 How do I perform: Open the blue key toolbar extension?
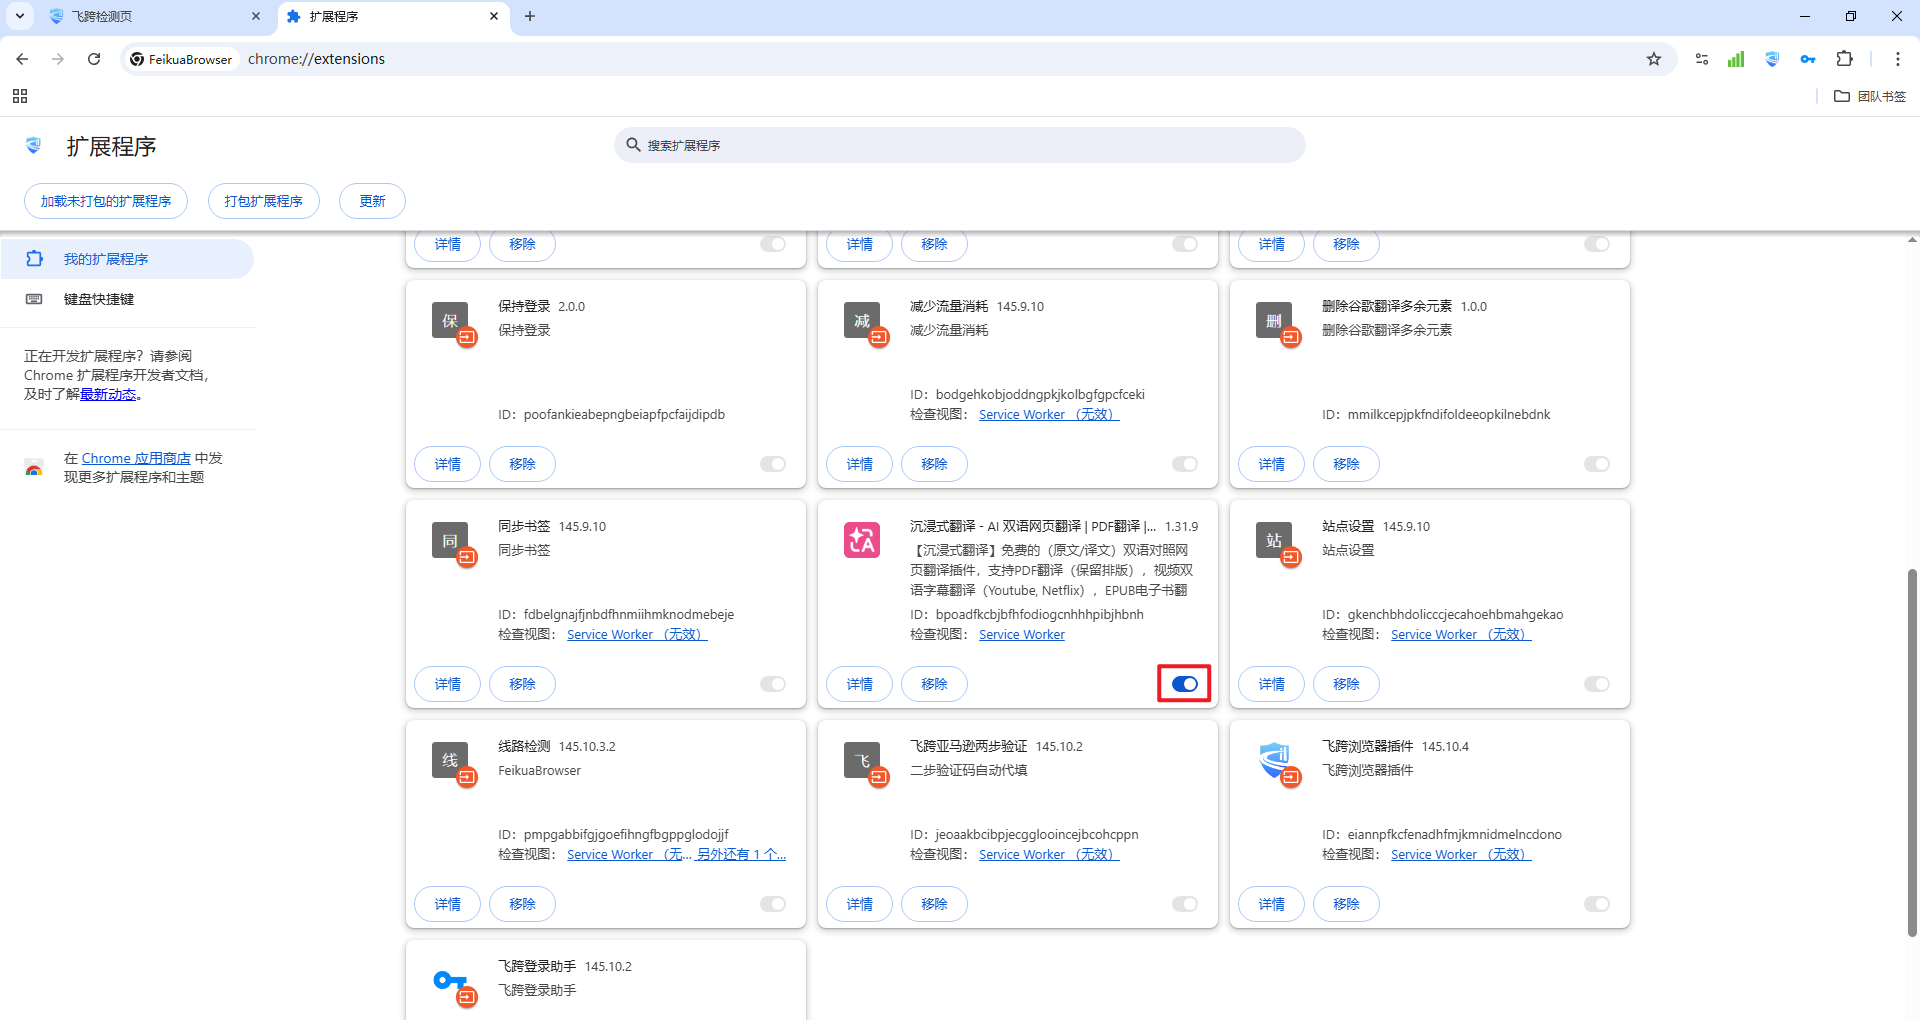1808,59
